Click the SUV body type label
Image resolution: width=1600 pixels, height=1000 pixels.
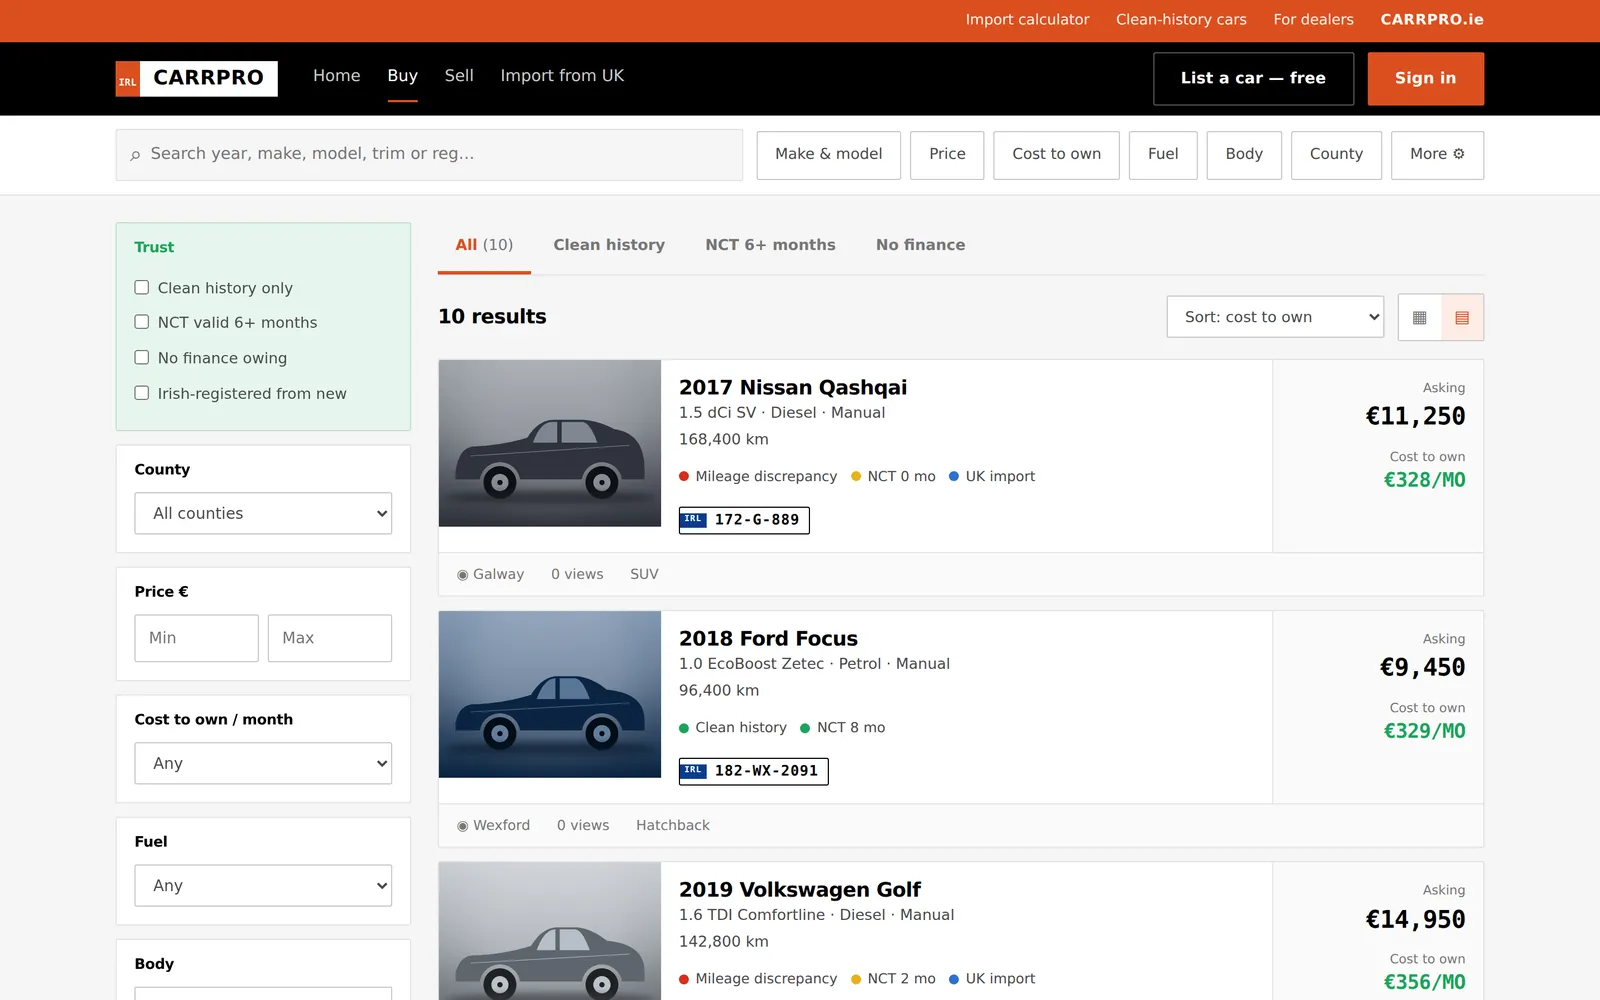(644, 575)
